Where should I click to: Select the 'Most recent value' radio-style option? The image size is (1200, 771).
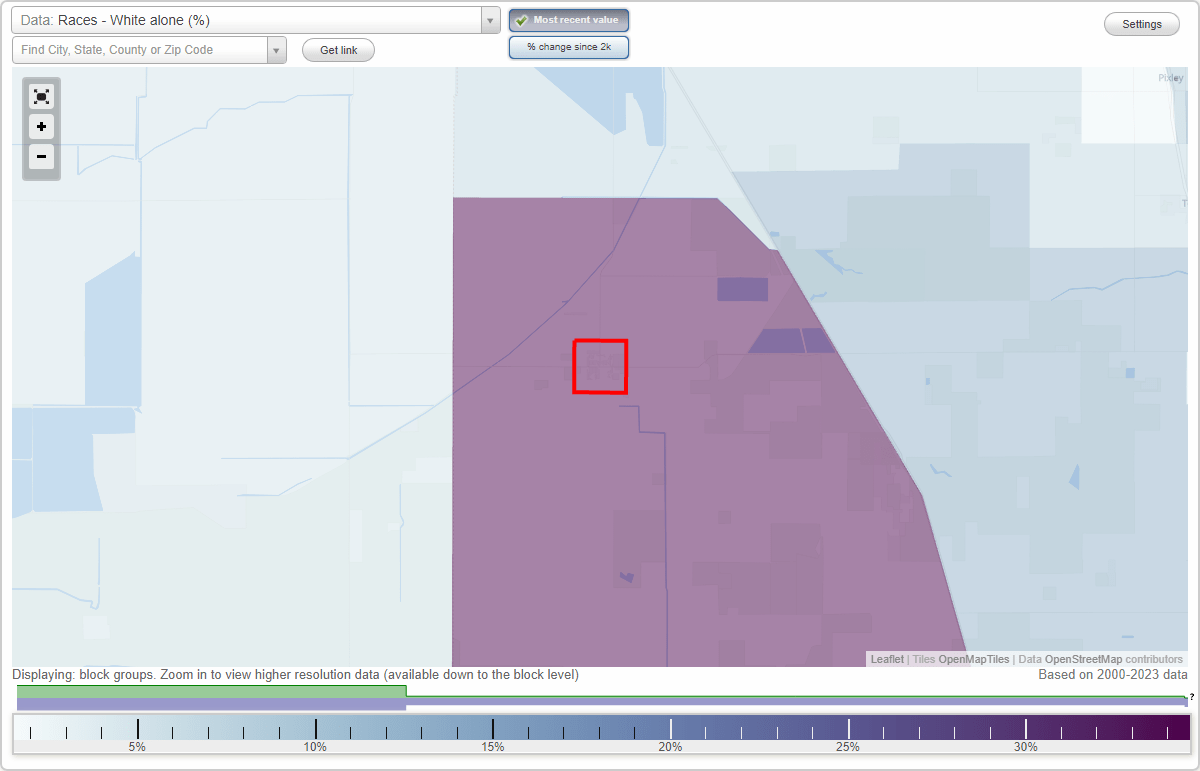tap(568, 19)
